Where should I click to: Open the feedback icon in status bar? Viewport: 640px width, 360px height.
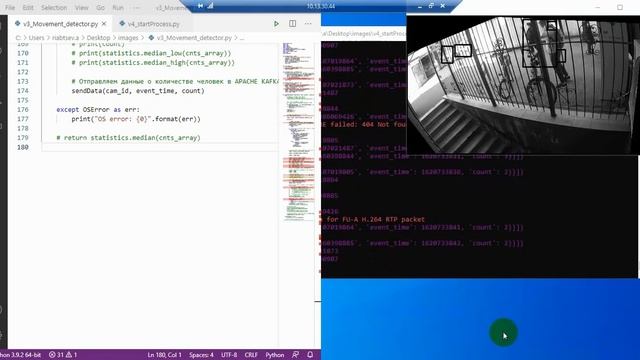296,355
